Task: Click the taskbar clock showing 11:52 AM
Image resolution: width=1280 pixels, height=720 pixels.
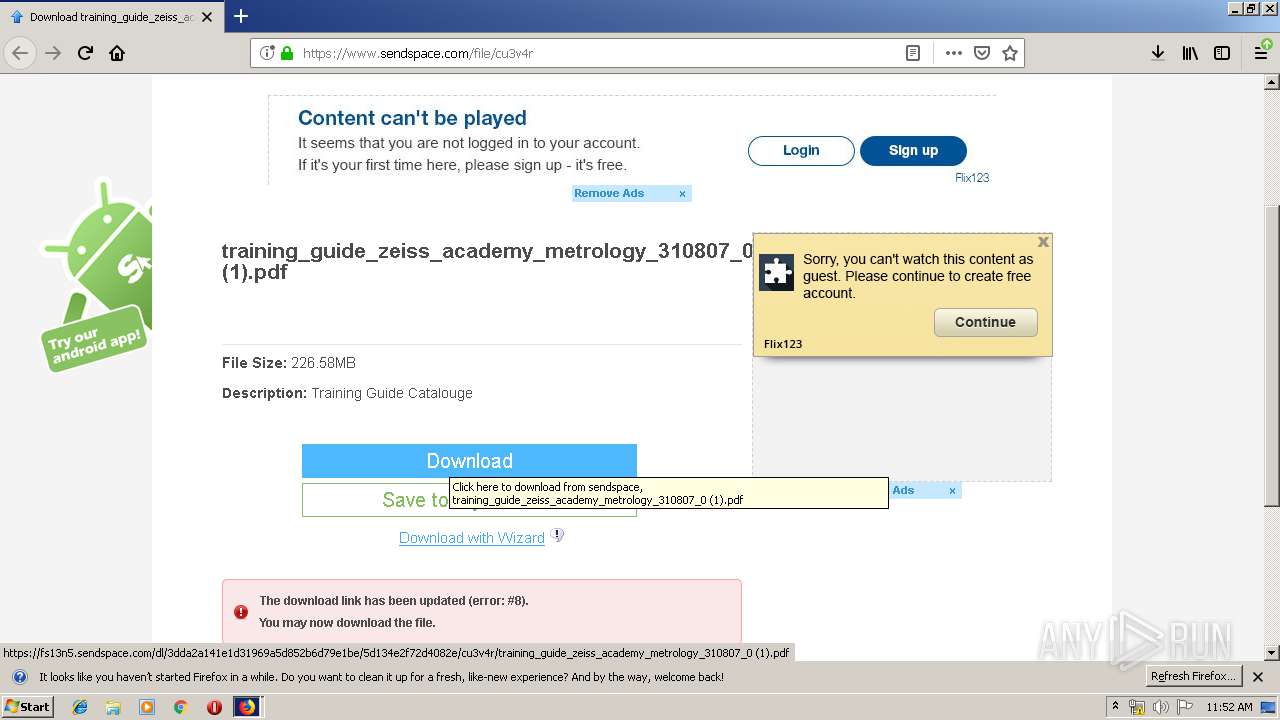Action: pyautogui.click(x=1229, y=707)
